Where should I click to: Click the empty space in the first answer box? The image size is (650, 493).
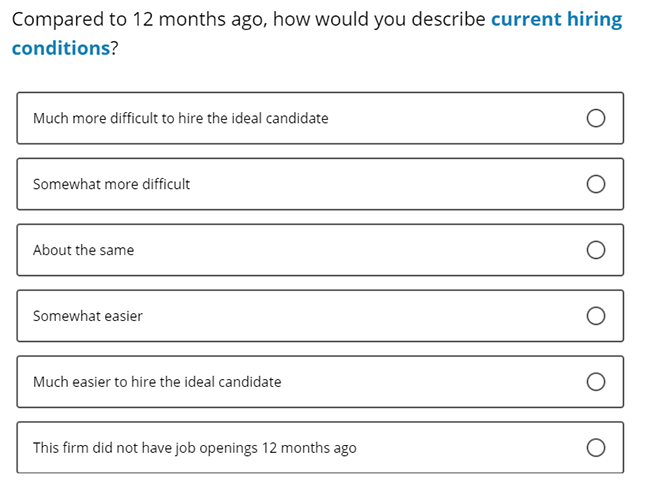pyautogui.click(x=456, y=118)
